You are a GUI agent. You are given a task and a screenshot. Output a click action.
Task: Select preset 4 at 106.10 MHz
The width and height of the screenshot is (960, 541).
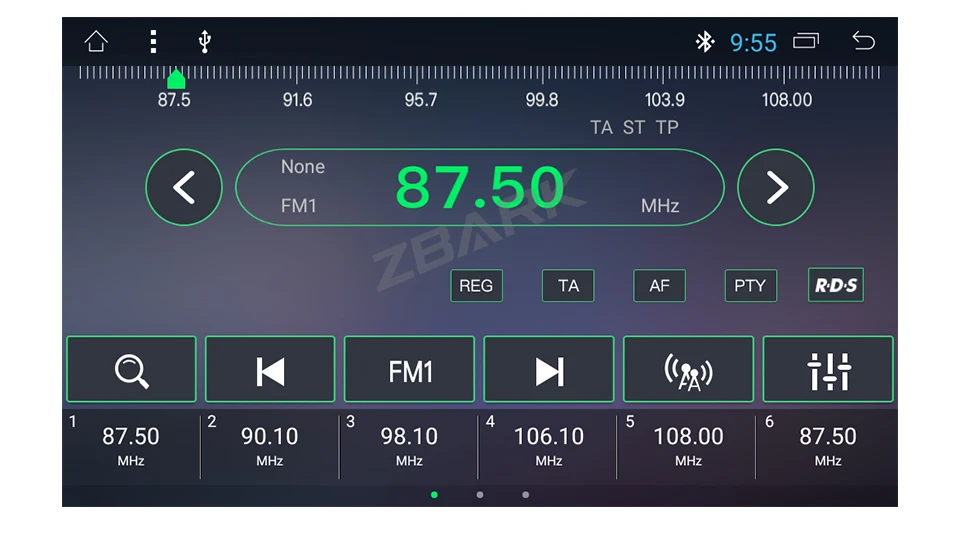549,447
